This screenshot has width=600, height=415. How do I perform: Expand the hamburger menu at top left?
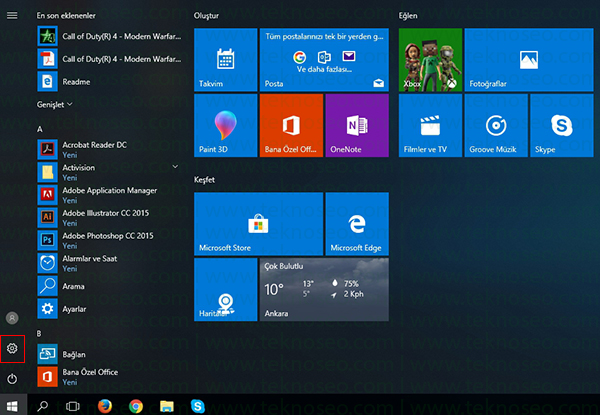click(12, 15)
